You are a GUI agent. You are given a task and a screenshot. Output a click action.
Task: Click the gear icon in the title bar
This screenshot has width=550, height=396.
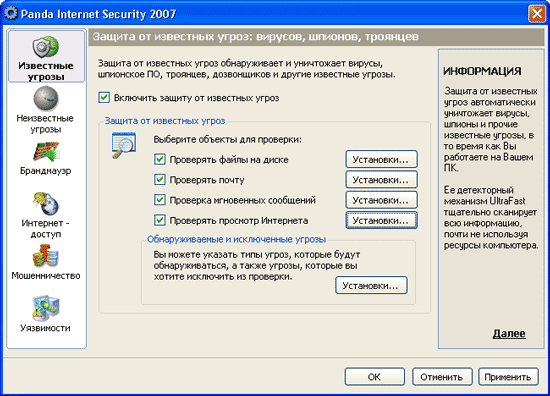pos(11,13)
